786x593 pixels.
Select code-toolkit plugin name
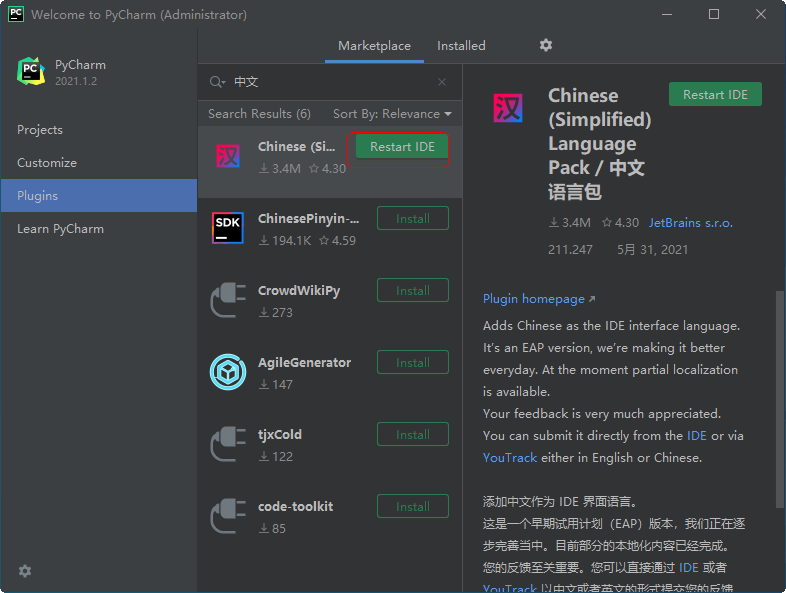[x=295, y=506]
